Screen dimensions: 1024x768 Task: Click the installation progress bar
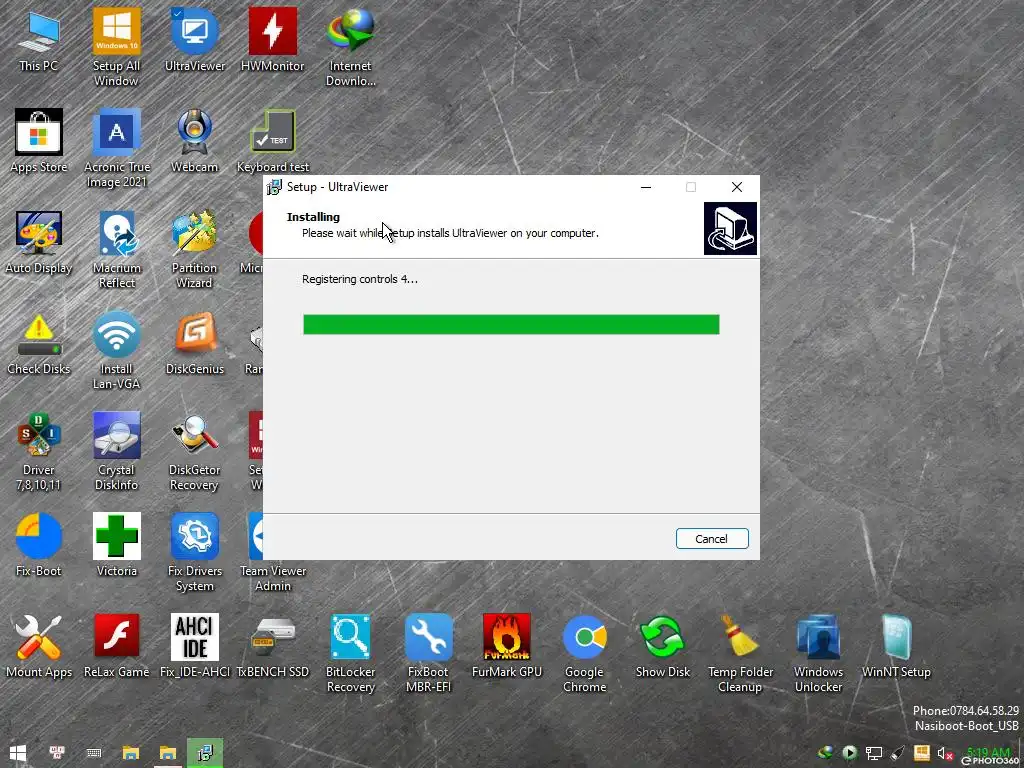(511, 325)
